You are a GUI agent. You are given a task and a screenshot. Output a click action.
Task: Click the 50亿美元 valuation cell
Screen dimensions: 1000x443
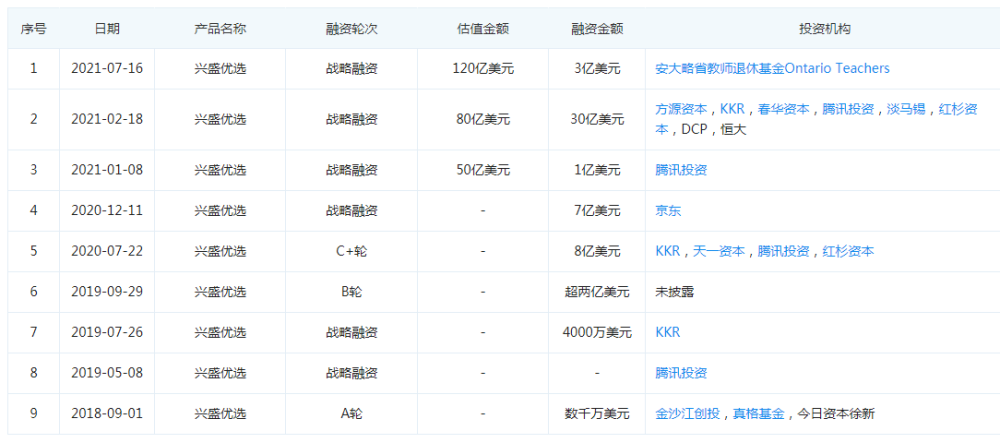(x=483, y=170)
